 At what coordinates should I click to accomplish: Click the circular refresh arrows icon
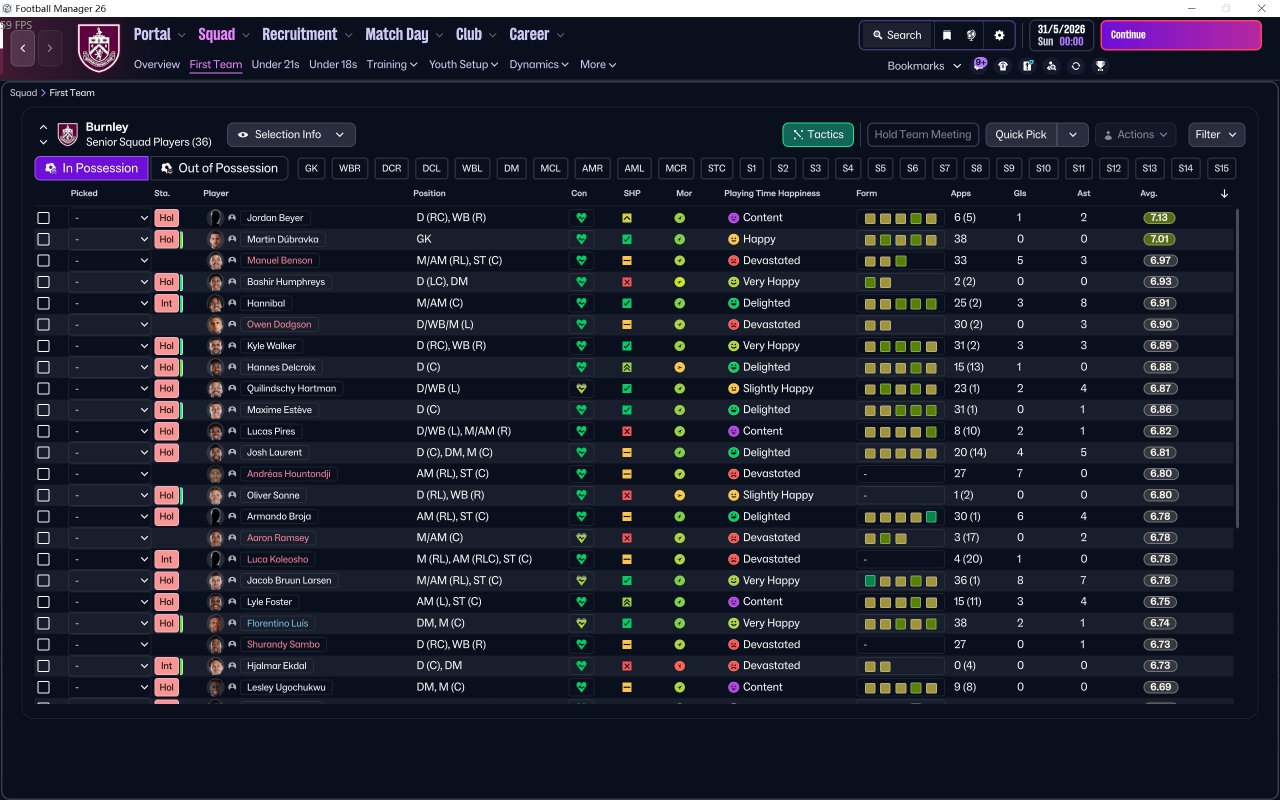coord(1075,65)
